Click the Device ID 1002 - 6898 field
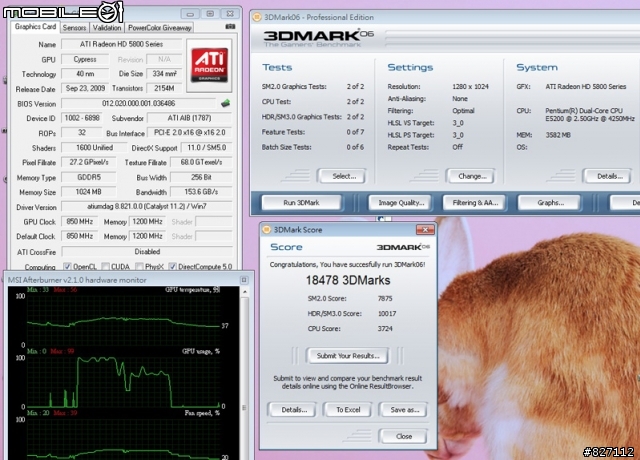The height and width of the screenshot is (460, 640). (x=82, y=118)
